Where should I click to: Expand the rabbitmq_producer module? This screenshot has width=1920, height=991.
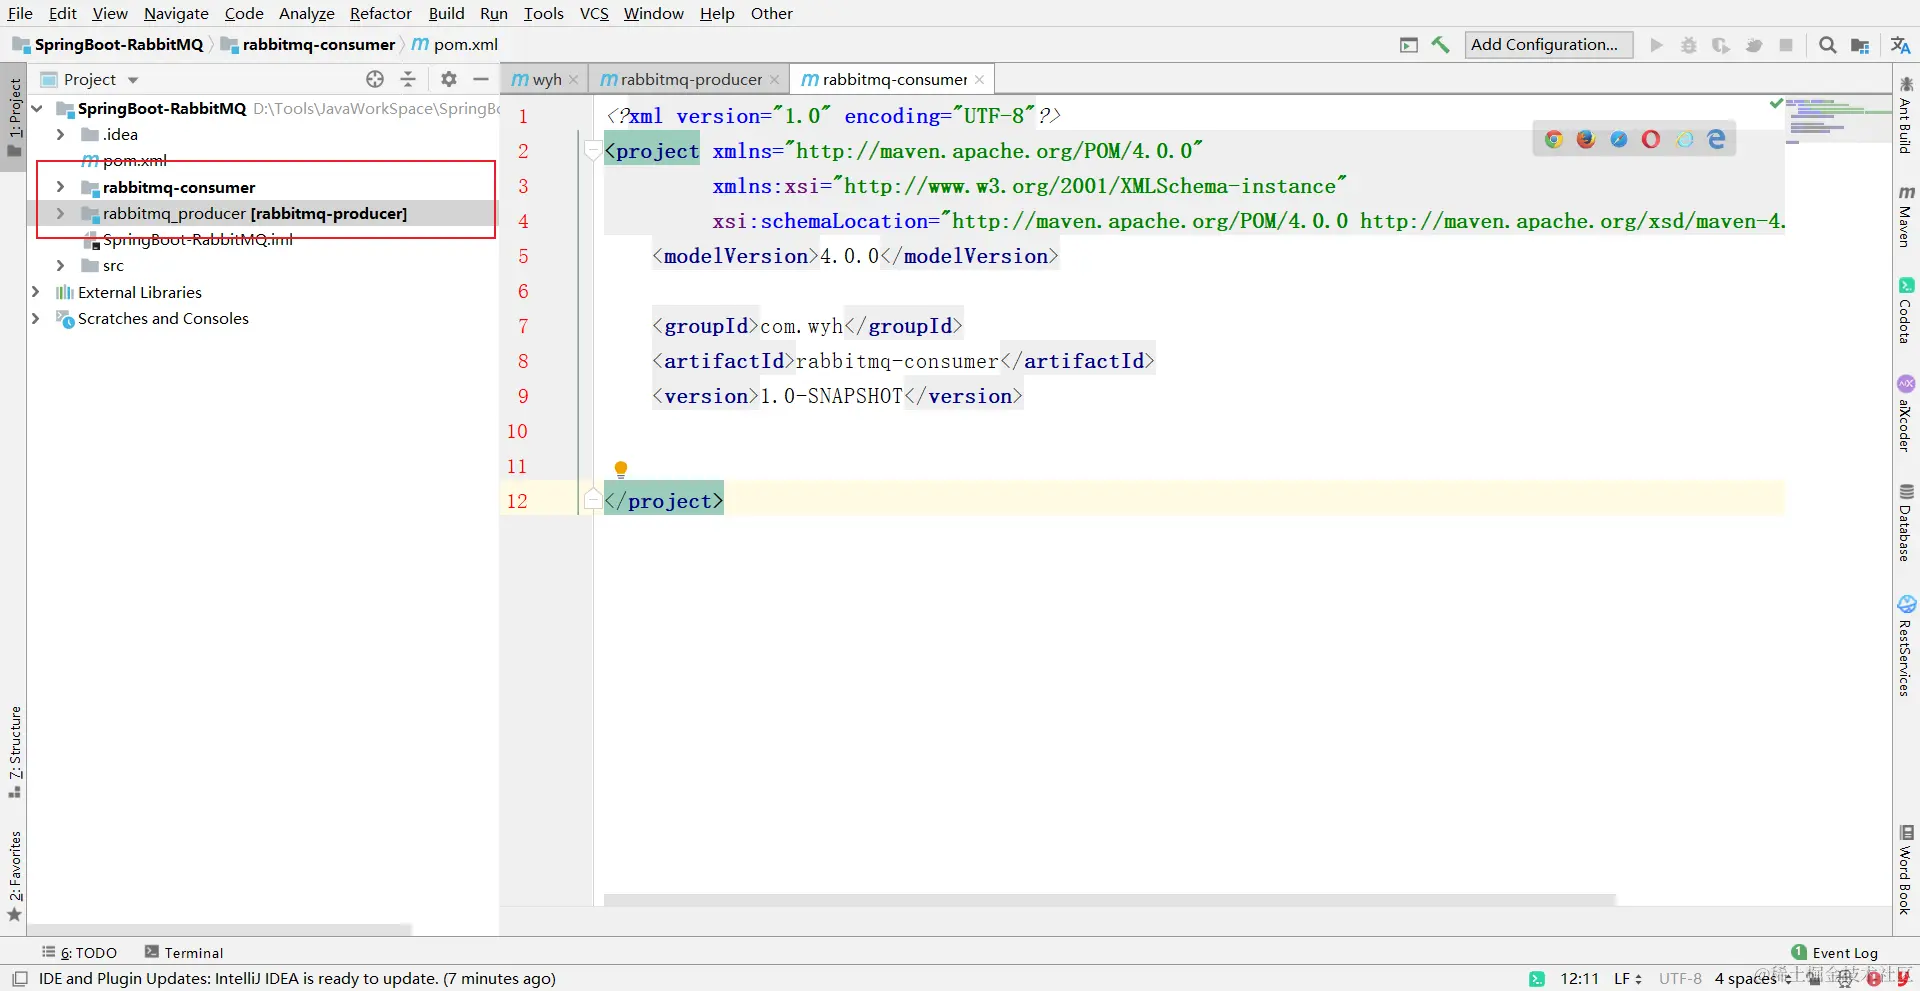[61, 213]
